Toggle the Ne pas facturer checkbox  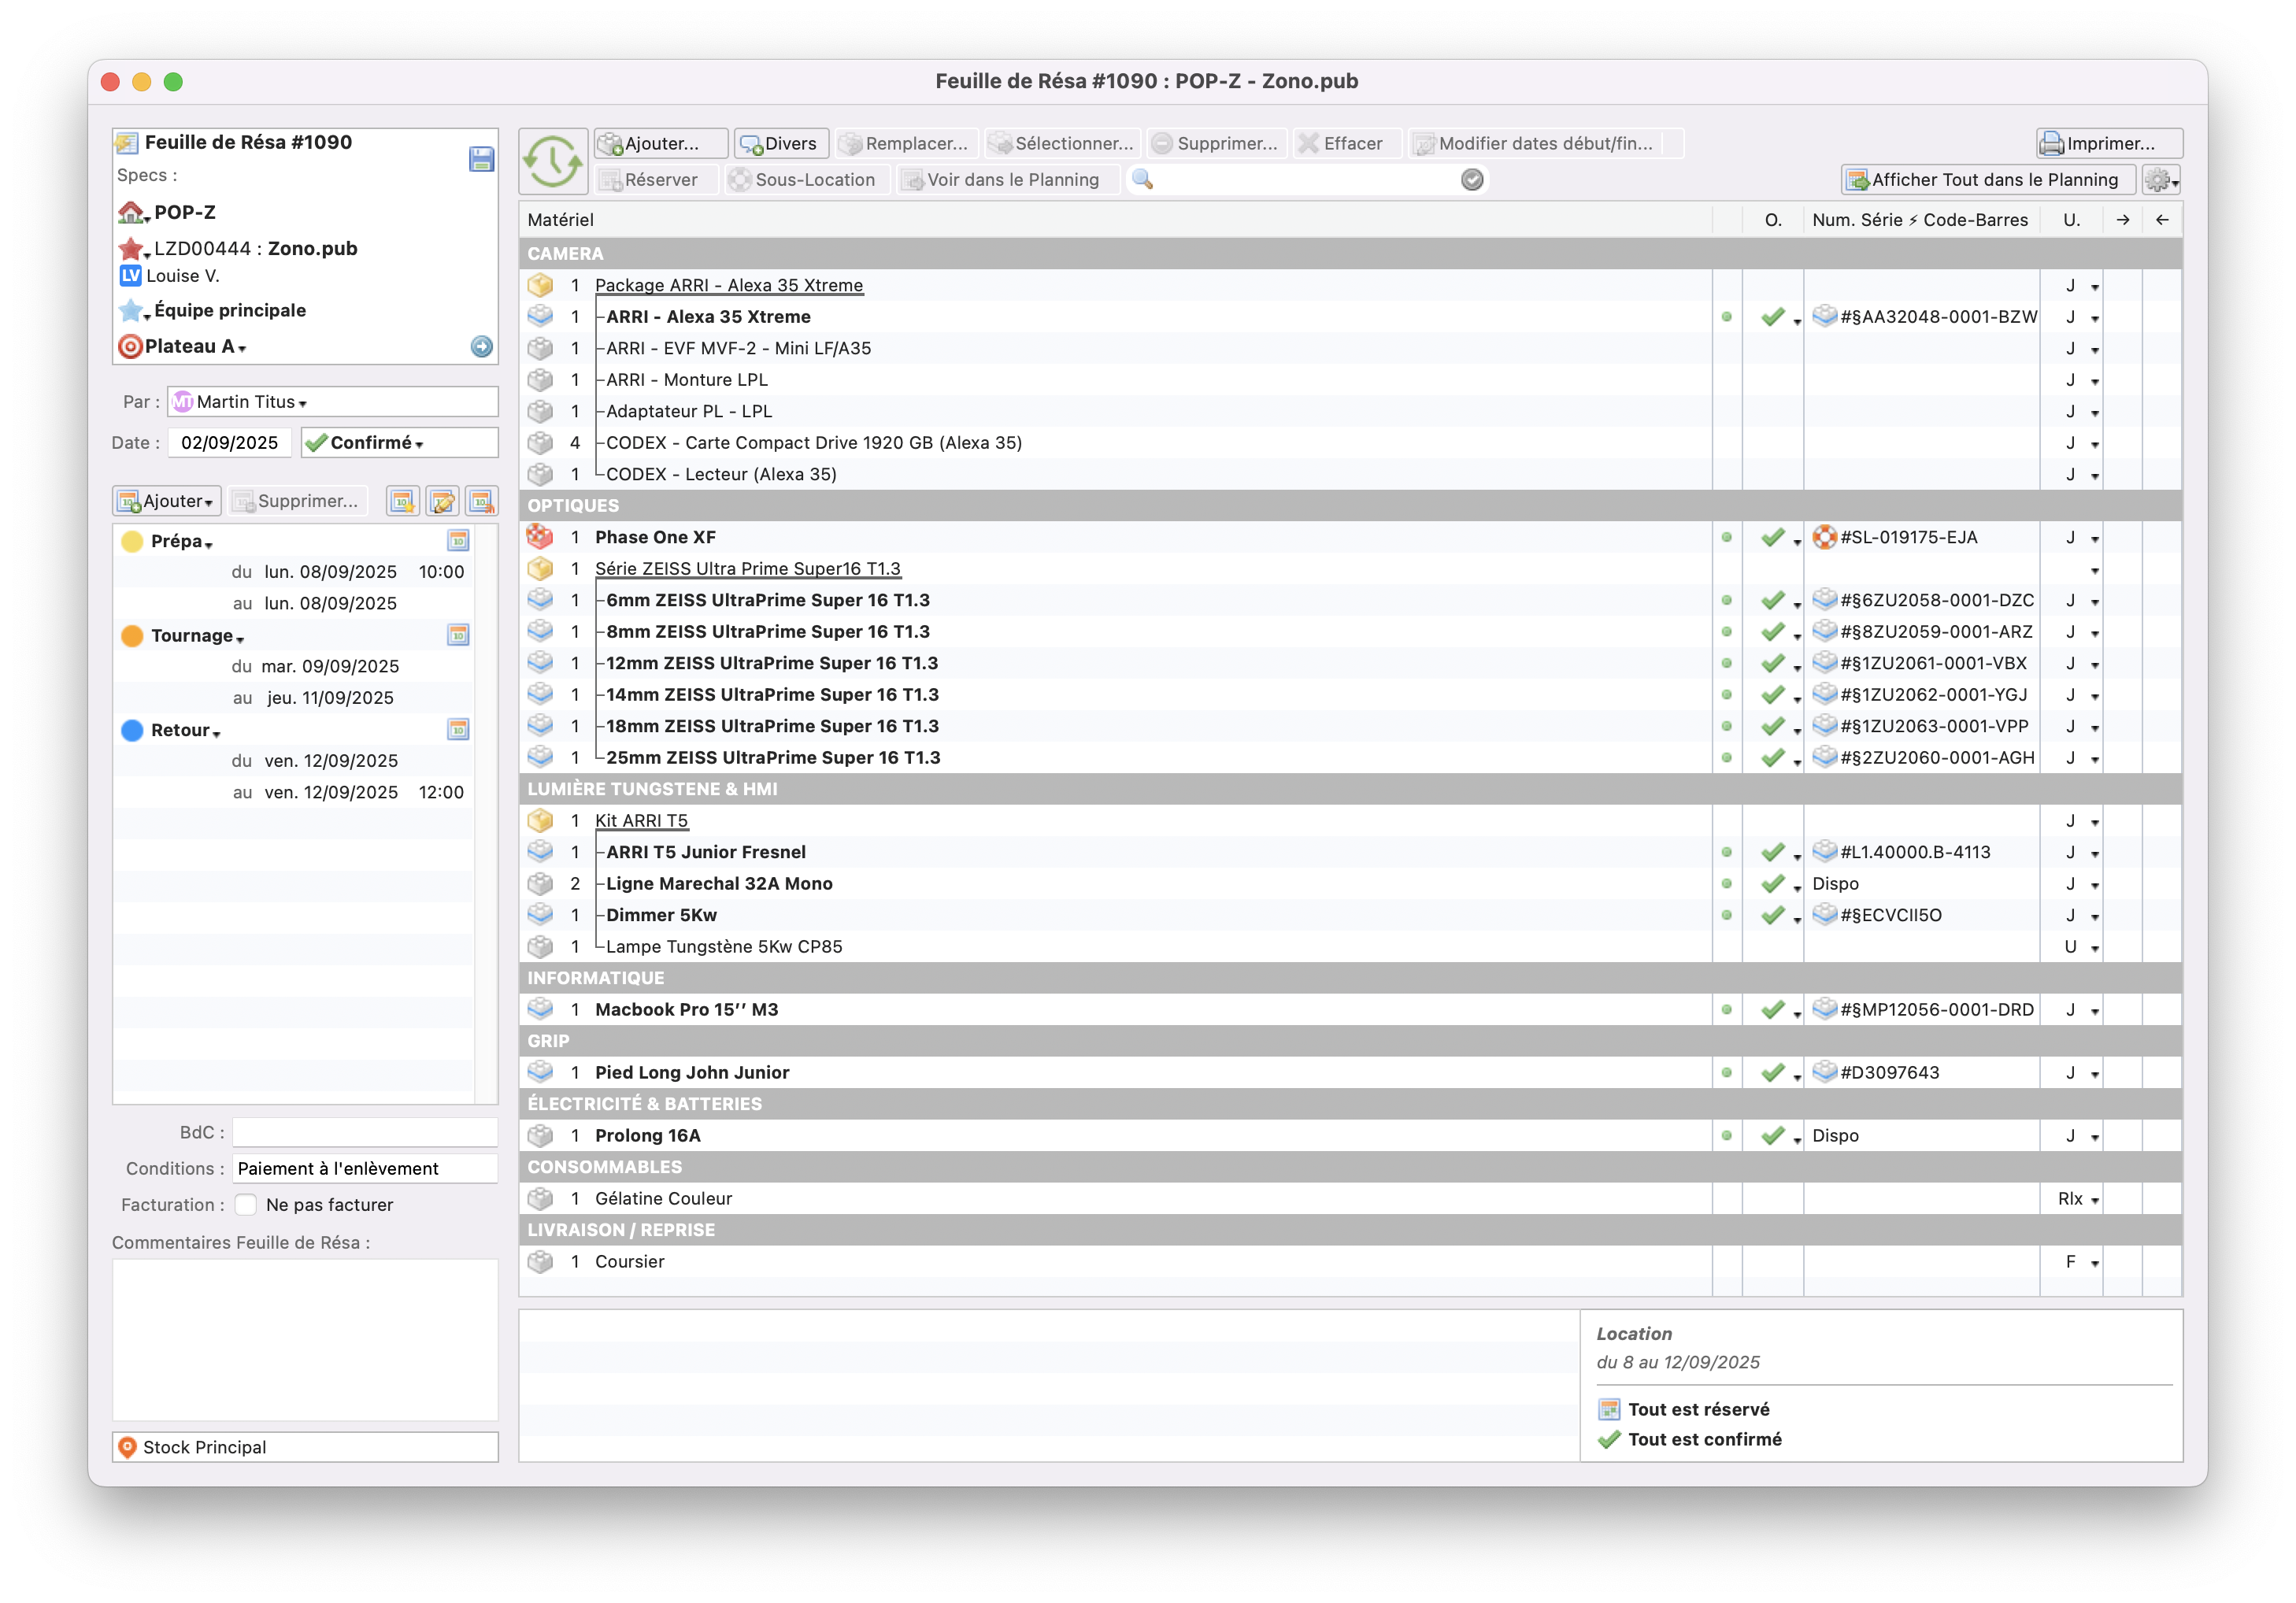click(246, 1205)
